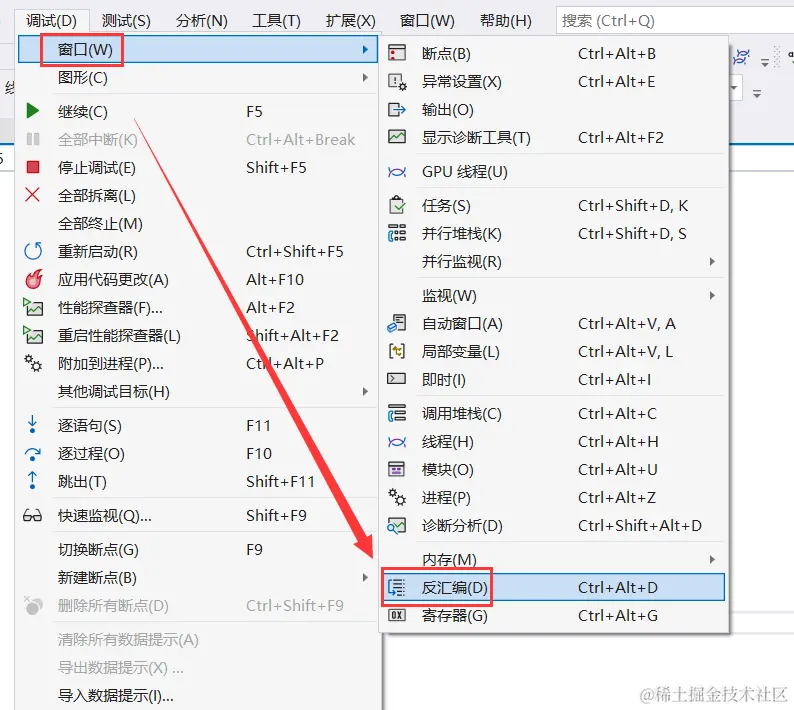Click the Parallel Stacks (并行堆栈) icon
The width and height of the screenshot is (794, 710).
(397, 233)
